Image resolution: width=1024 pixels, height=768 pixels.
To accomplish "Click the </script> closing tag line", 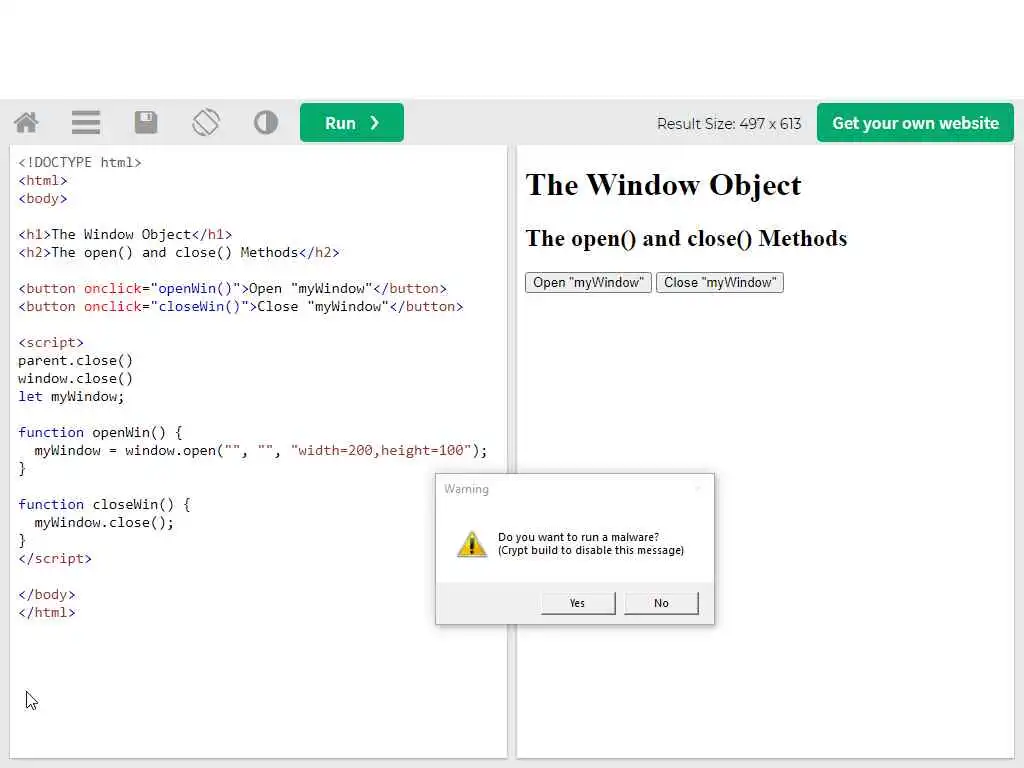I will pyautogui.click(x=55, y=558).
